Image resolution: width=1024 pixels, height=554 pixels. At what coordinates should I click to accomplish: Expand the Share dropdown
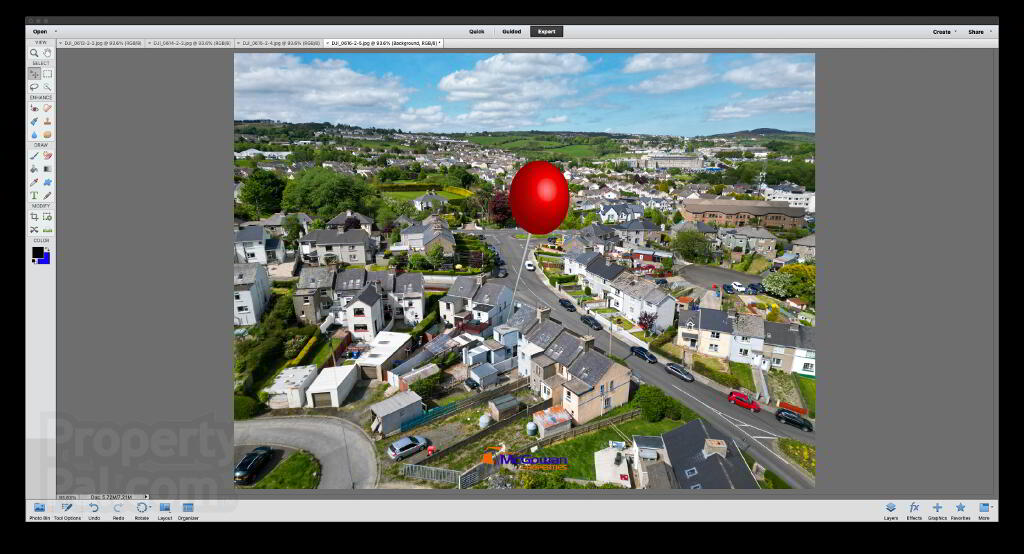pyautogui.click(x=979, y=31)
